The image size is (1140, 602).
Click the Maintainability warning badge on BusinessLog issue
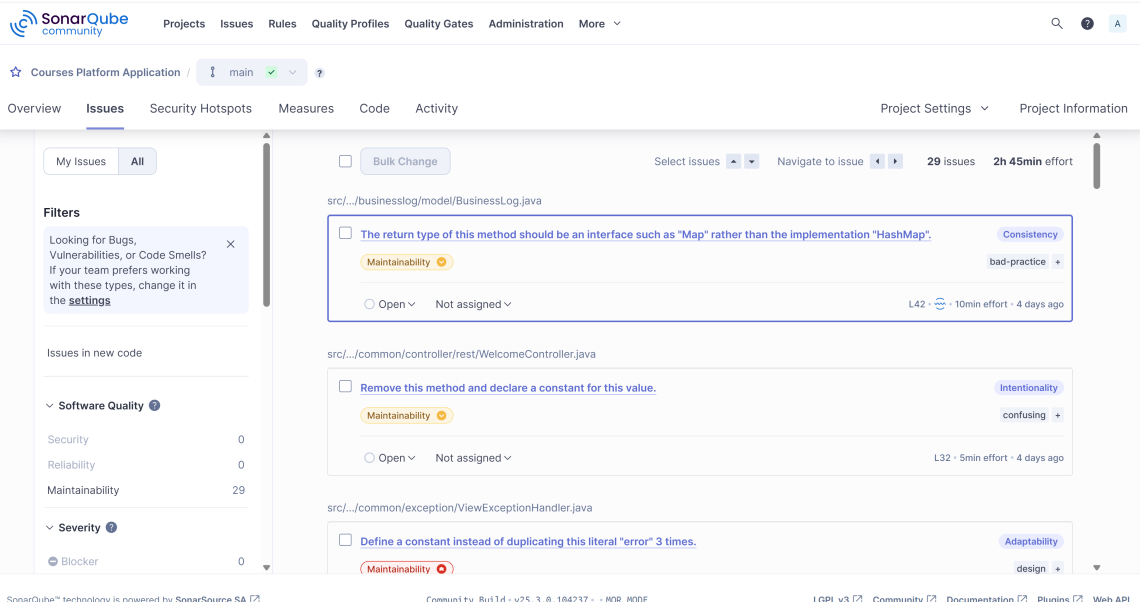click(x=406, y=261)
